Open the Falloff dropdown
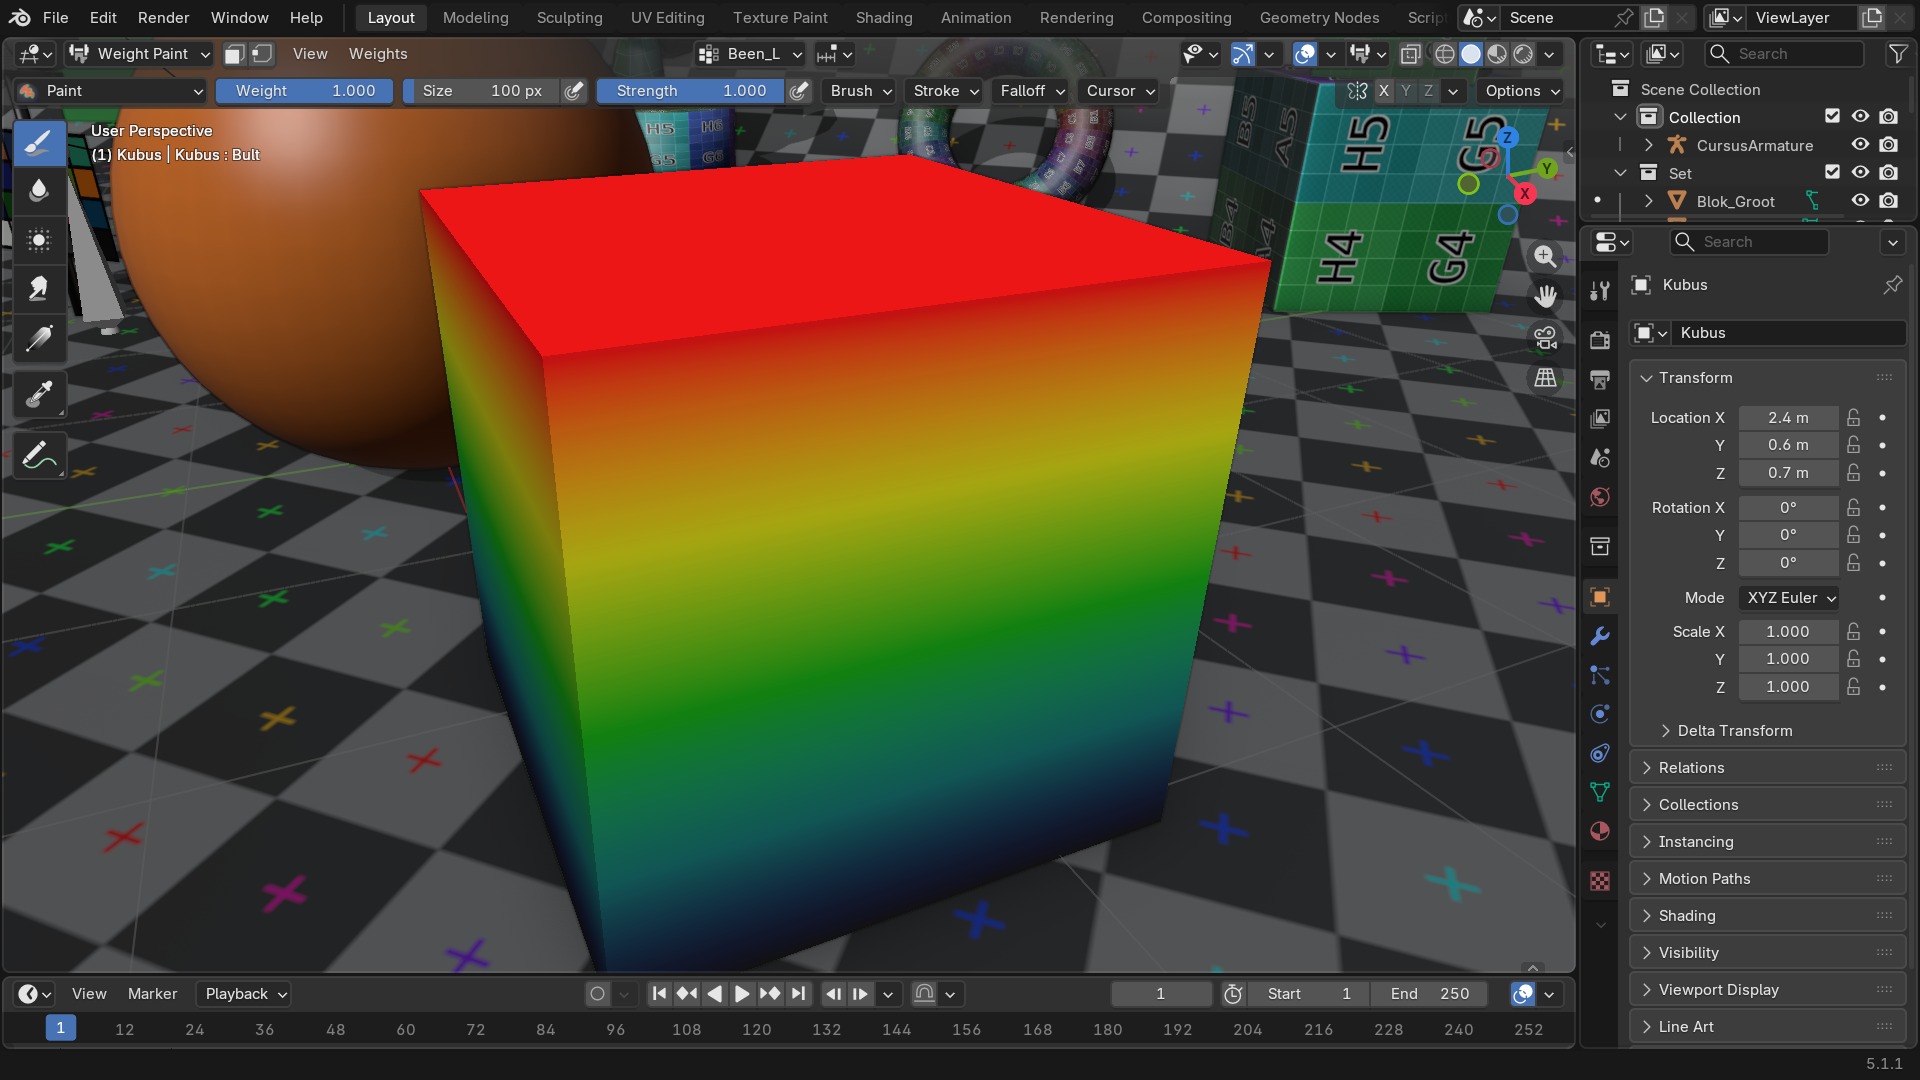 [x=1032, y=91]
